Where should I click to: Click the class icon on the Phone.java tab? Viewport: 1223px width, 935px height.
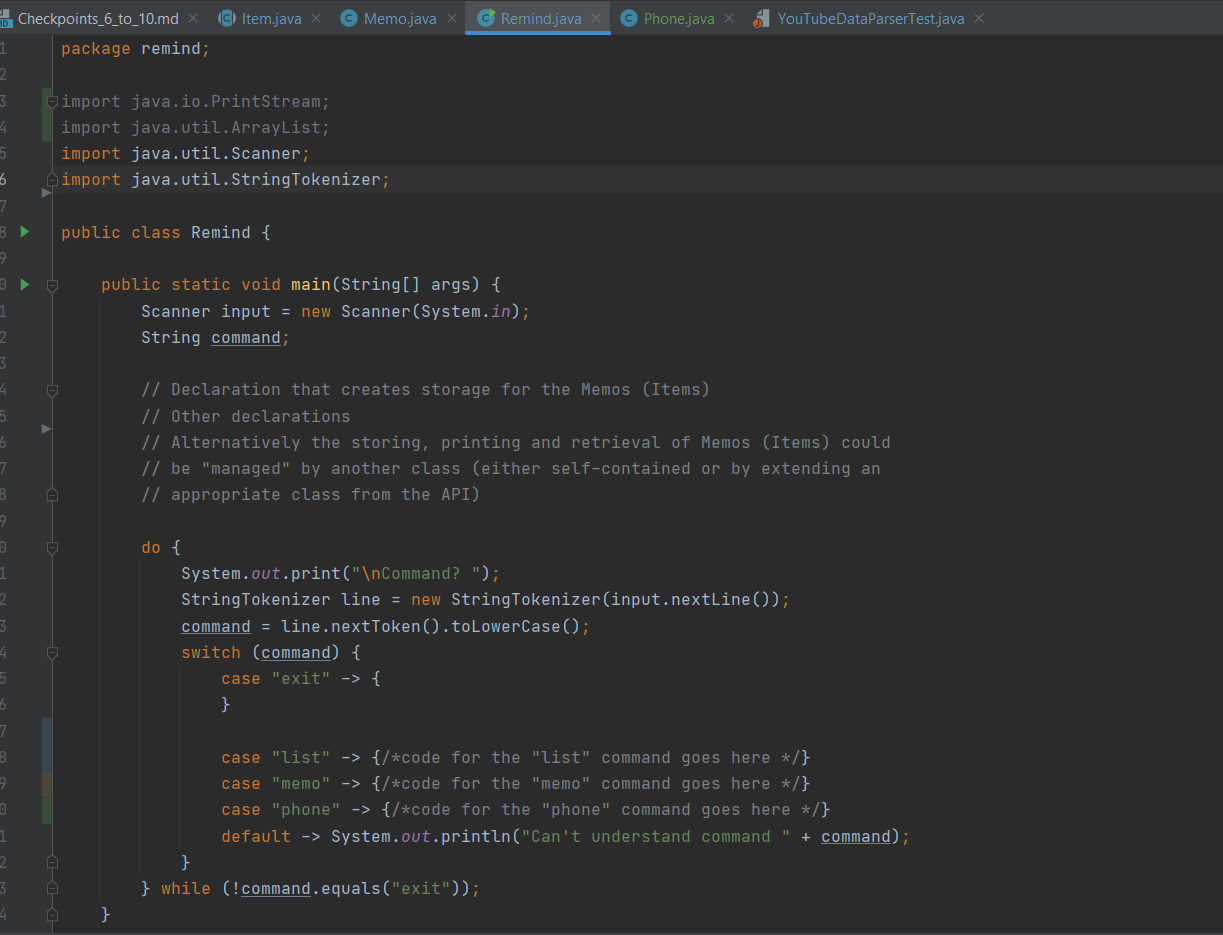point(628,17)
